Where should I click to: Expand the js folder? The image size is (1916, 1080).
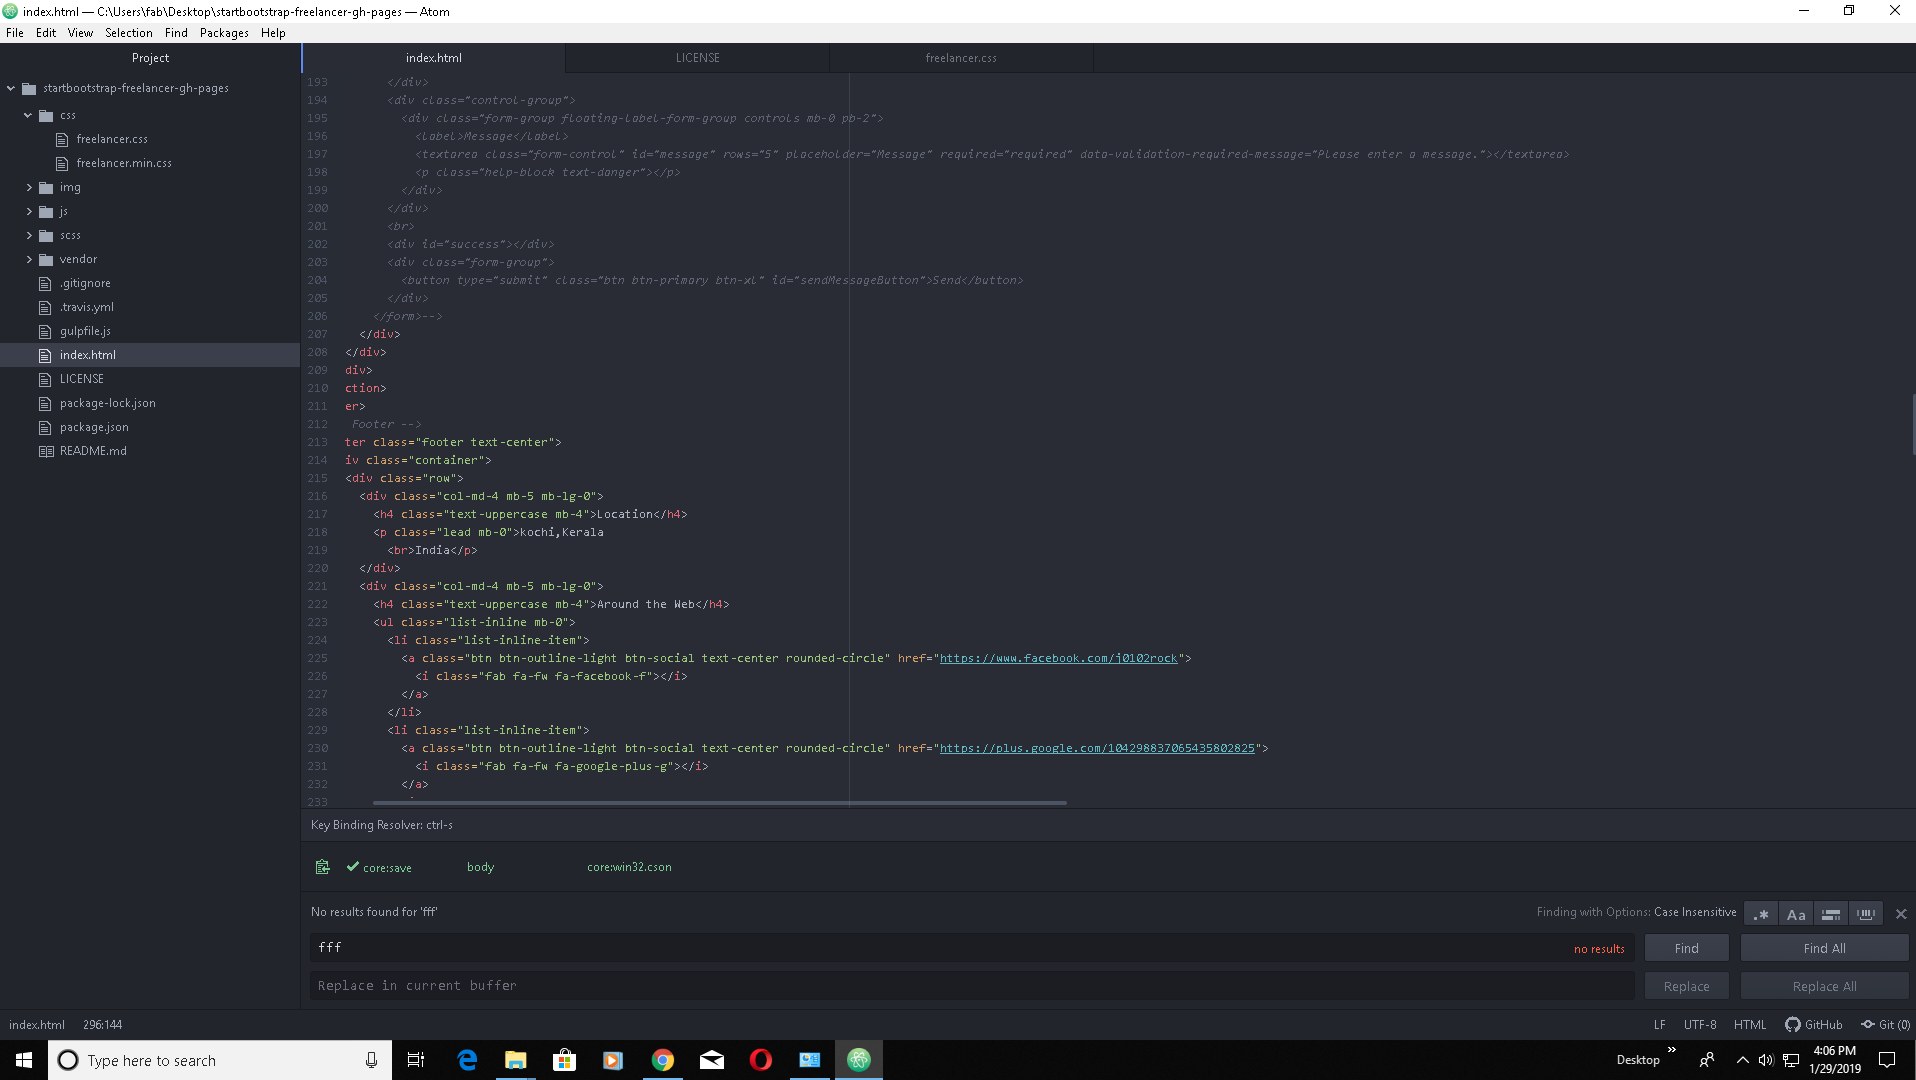(28, 211)
